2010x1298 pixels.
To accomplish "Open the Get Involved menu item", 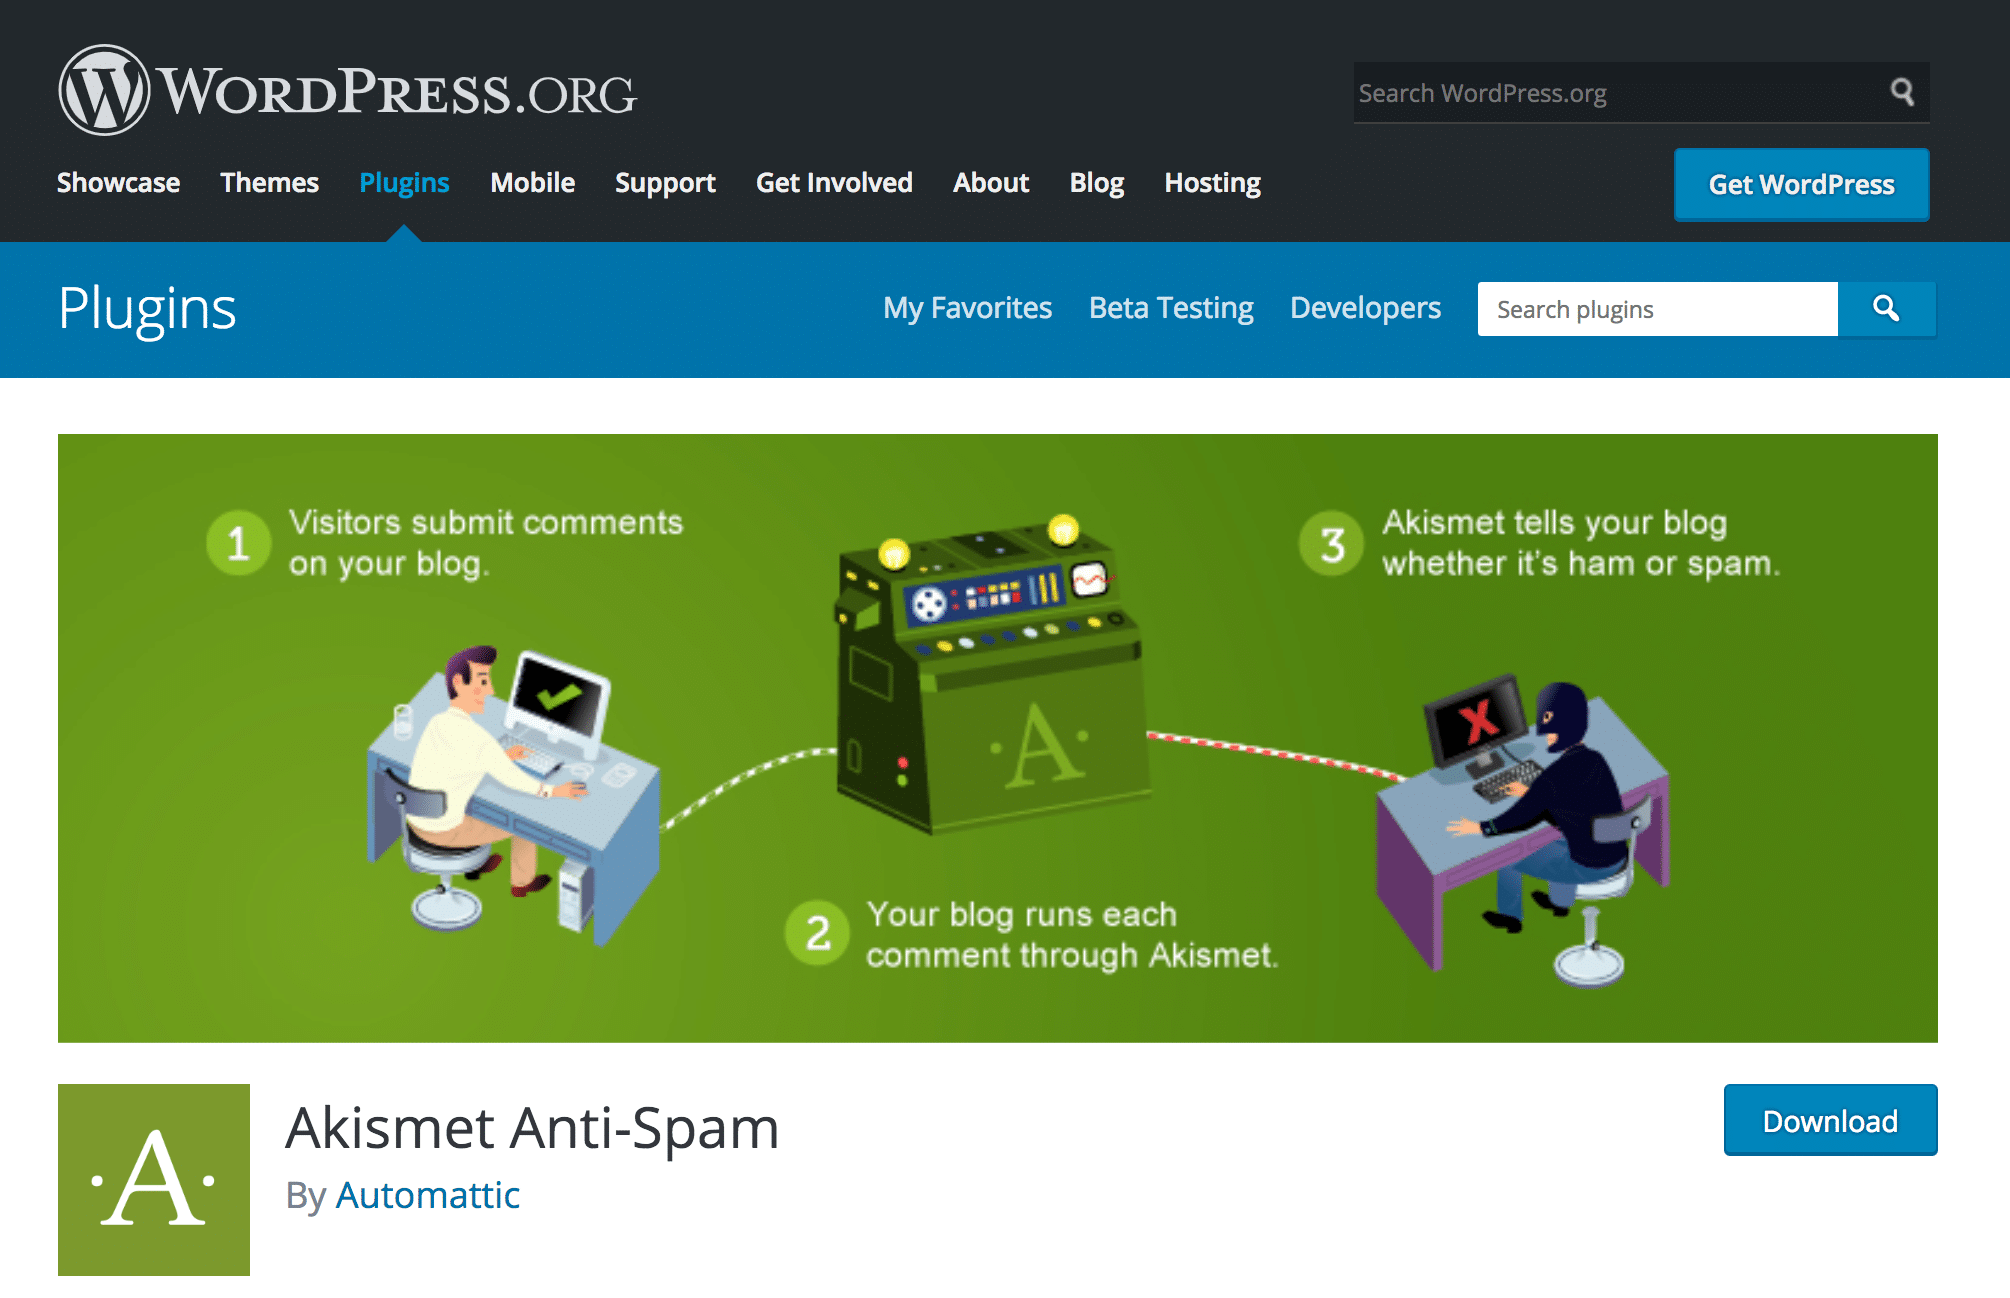I will (834, 183).
